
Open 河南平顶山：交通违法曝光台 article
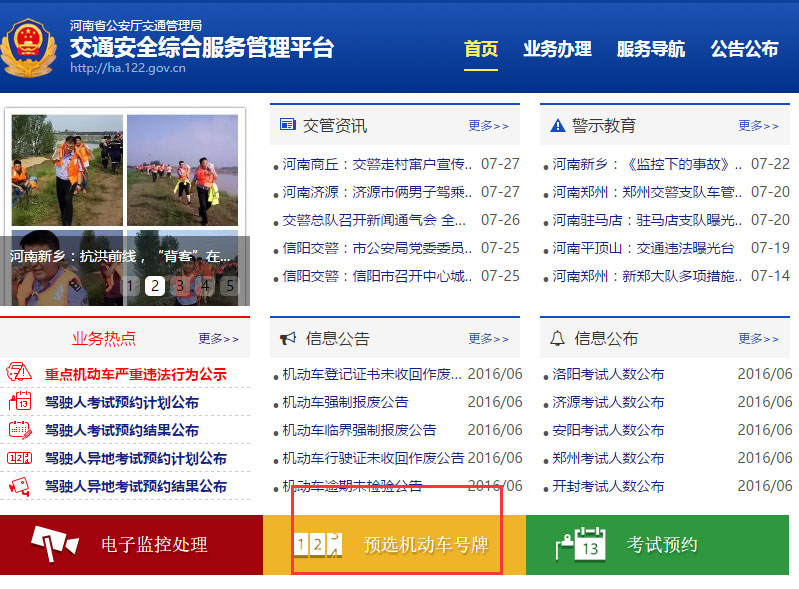click(x=643, y=248)
